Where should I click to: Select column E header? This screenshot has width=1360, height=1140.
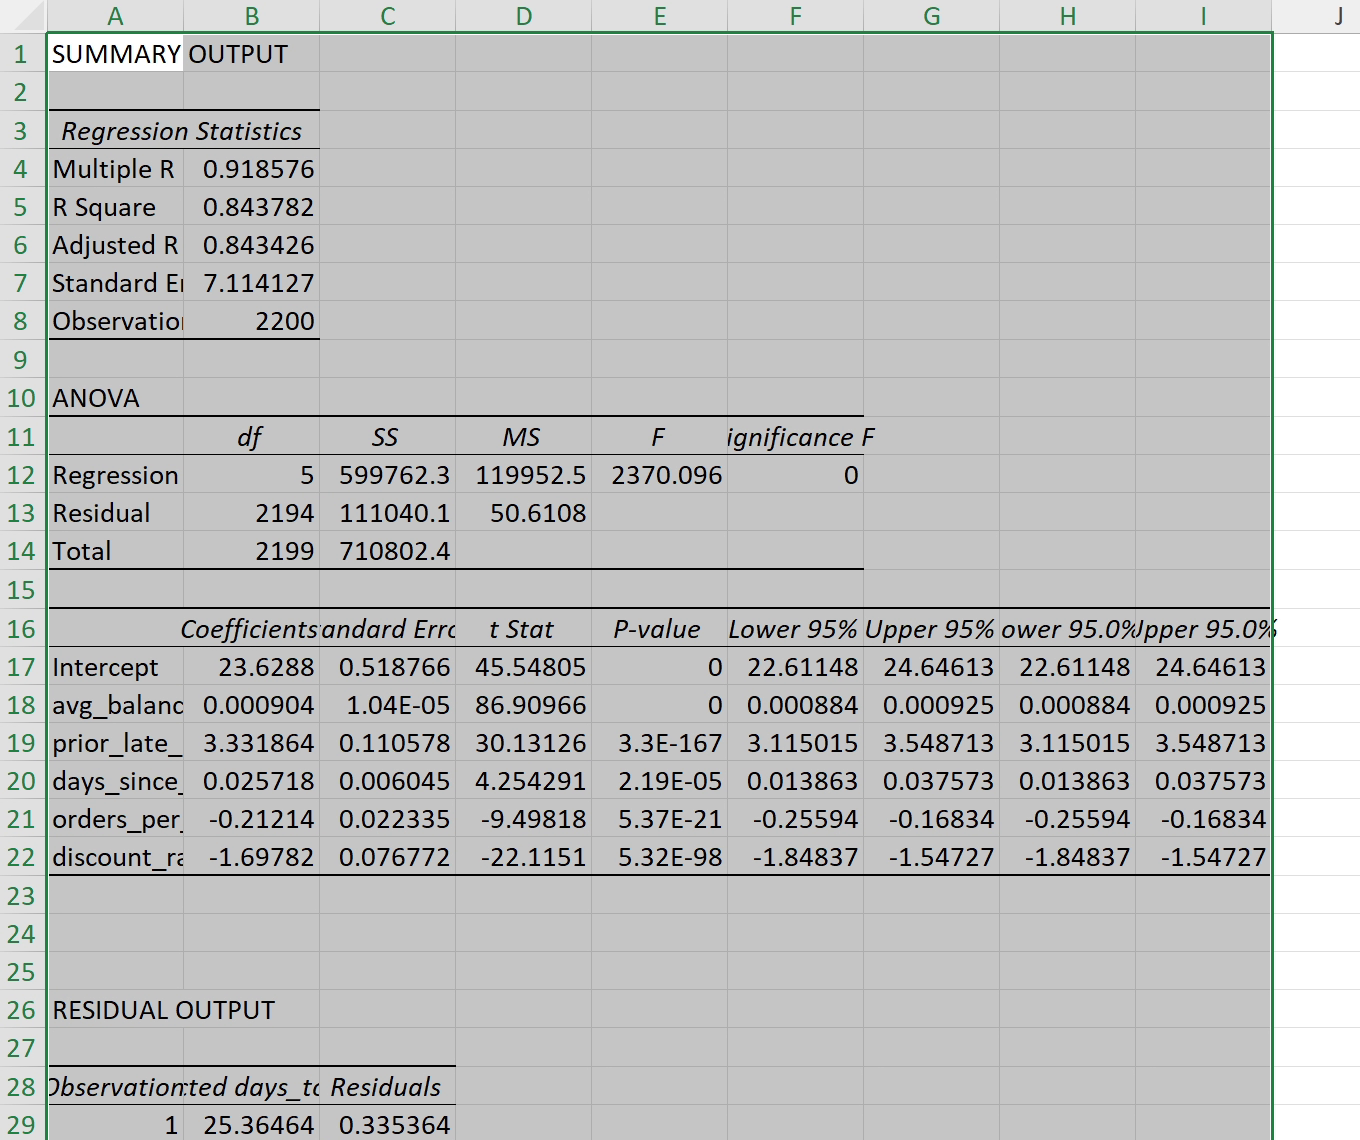(x=659, y=16)
